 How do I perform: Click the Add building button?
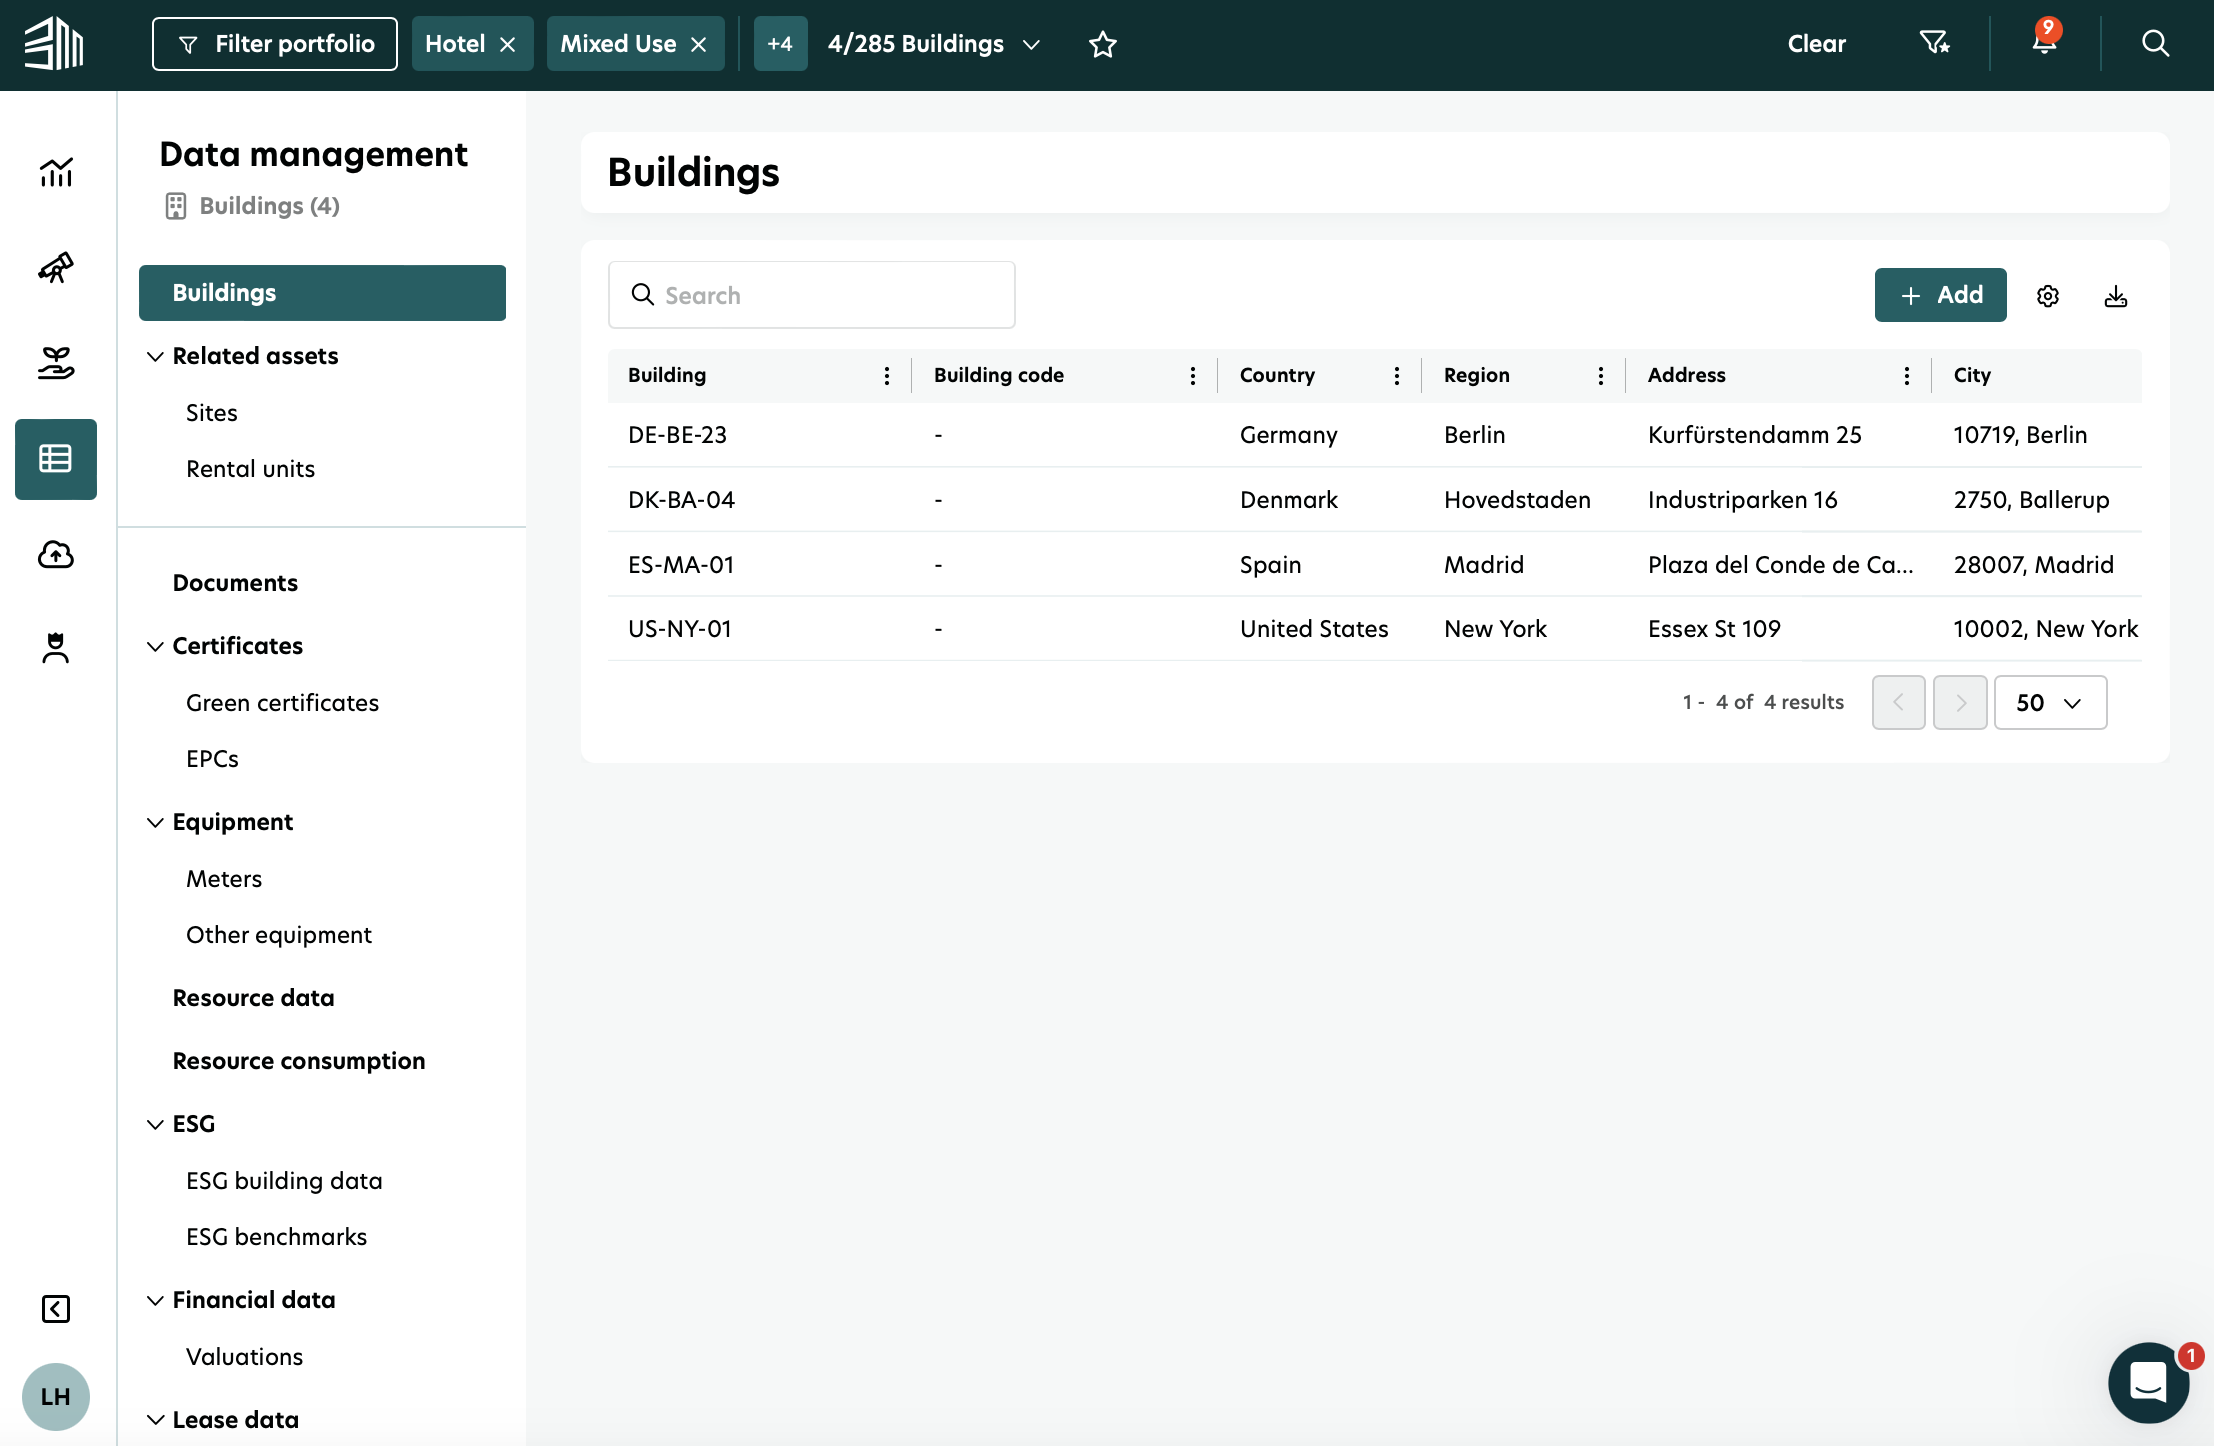point(1939,295)
